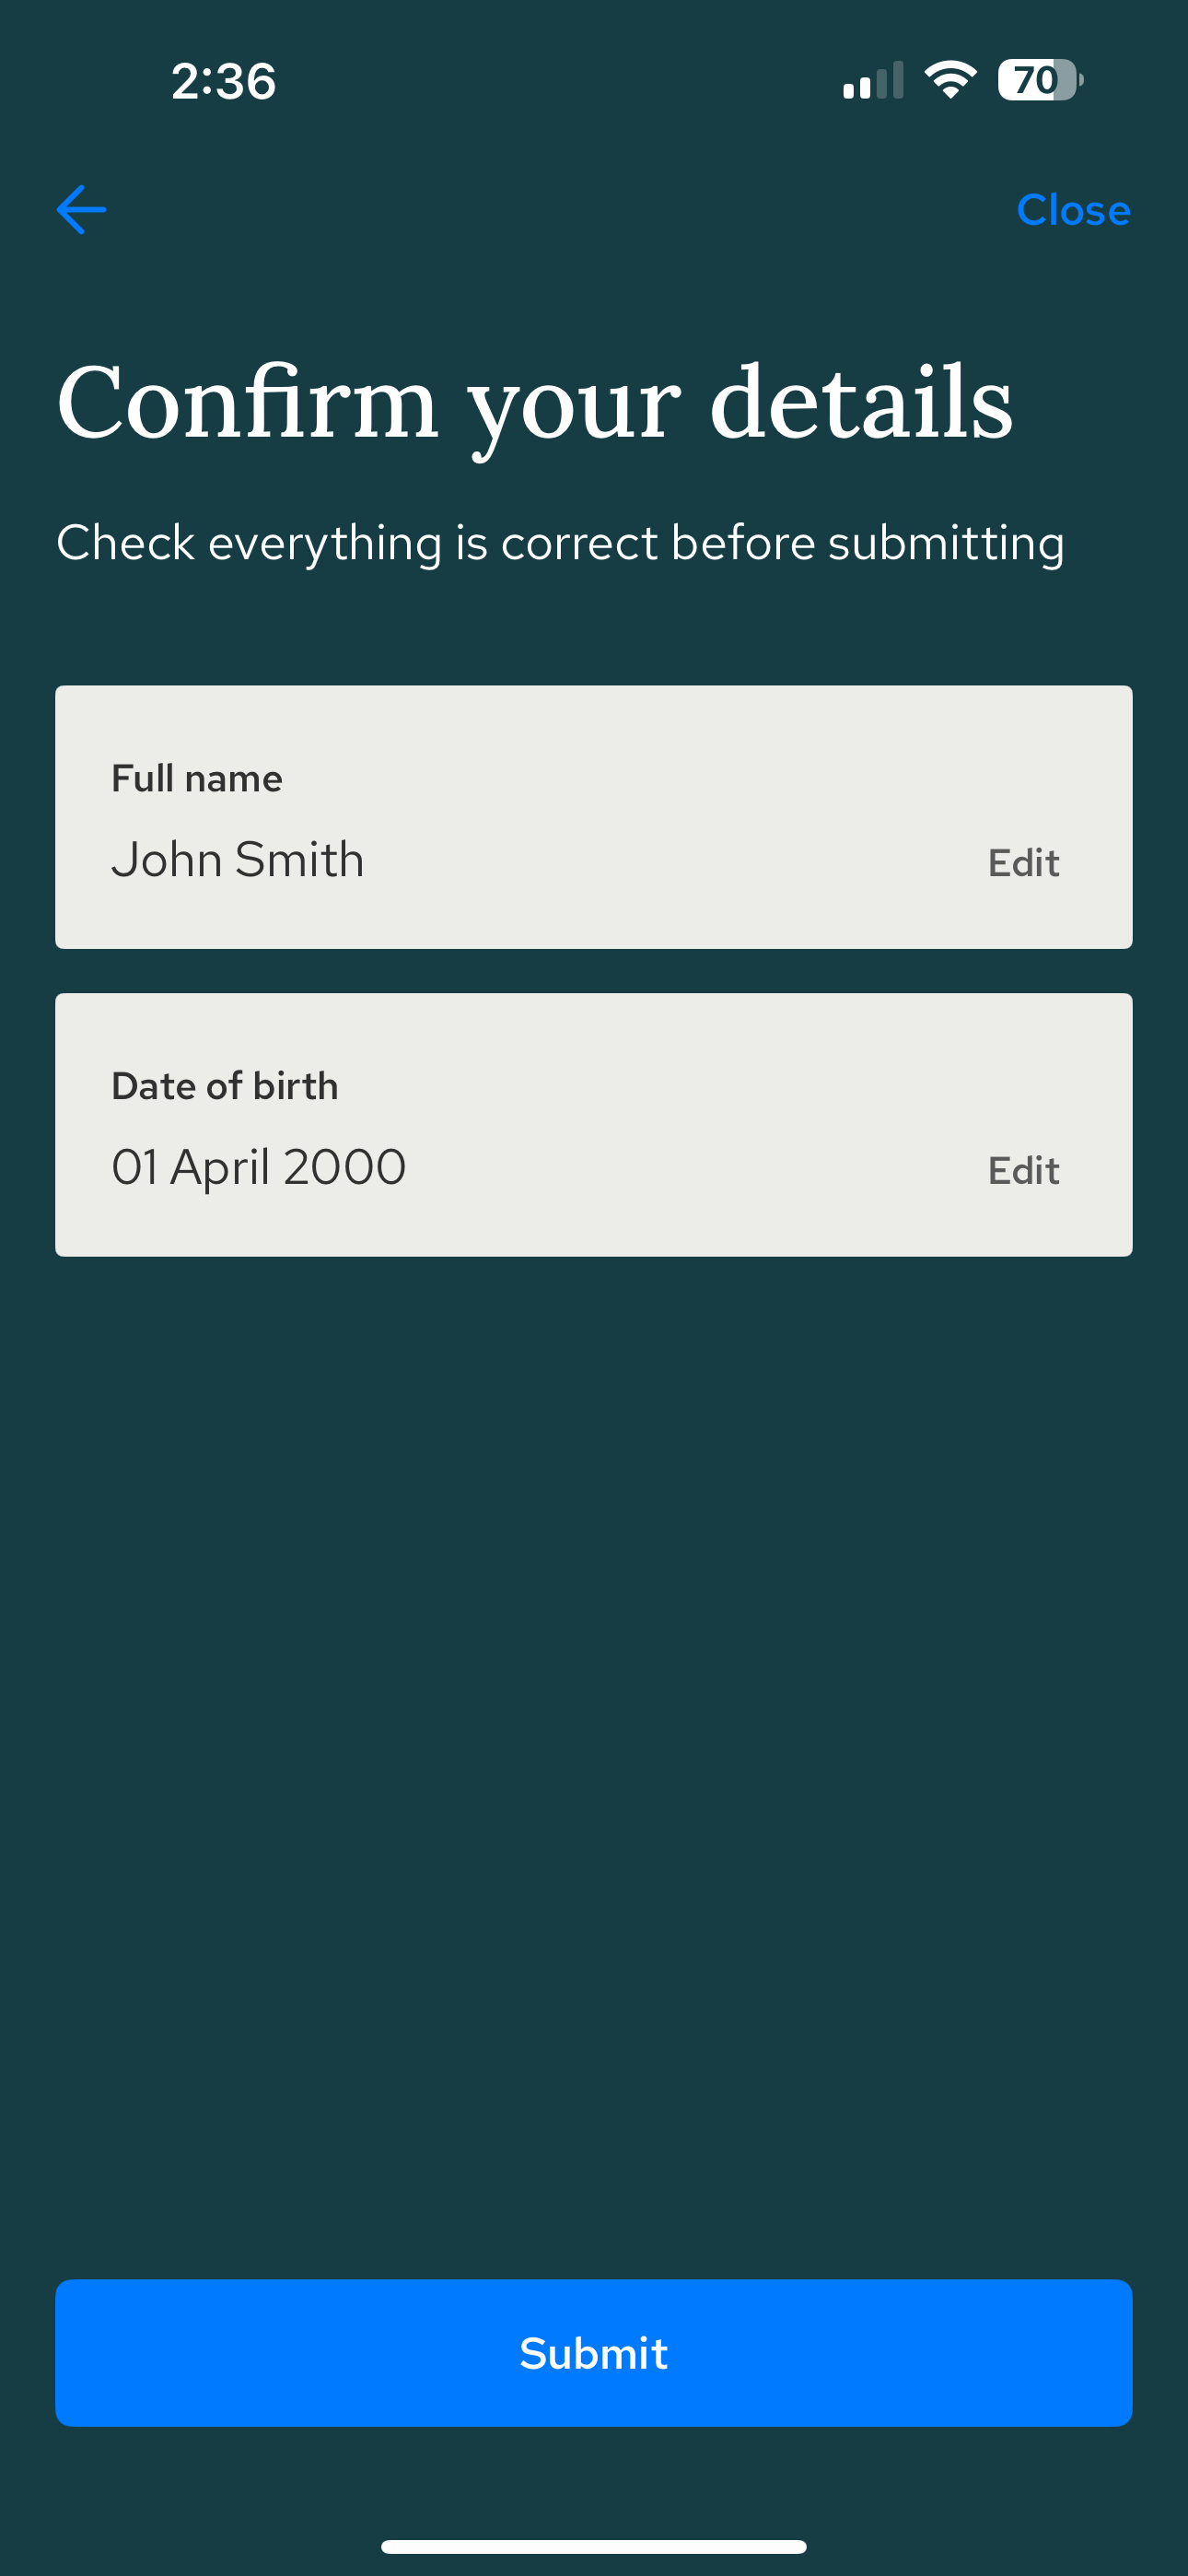This screenshot has width=1188, height=2576.
Task: Edit the Date of birth
Action: 1023,1170
